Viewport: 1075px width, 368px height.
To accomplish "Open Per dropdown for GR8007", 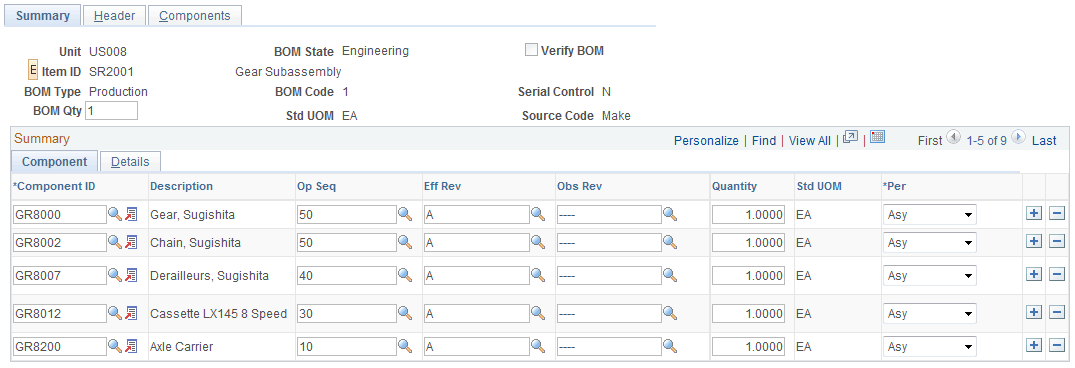I will point(930,275).
